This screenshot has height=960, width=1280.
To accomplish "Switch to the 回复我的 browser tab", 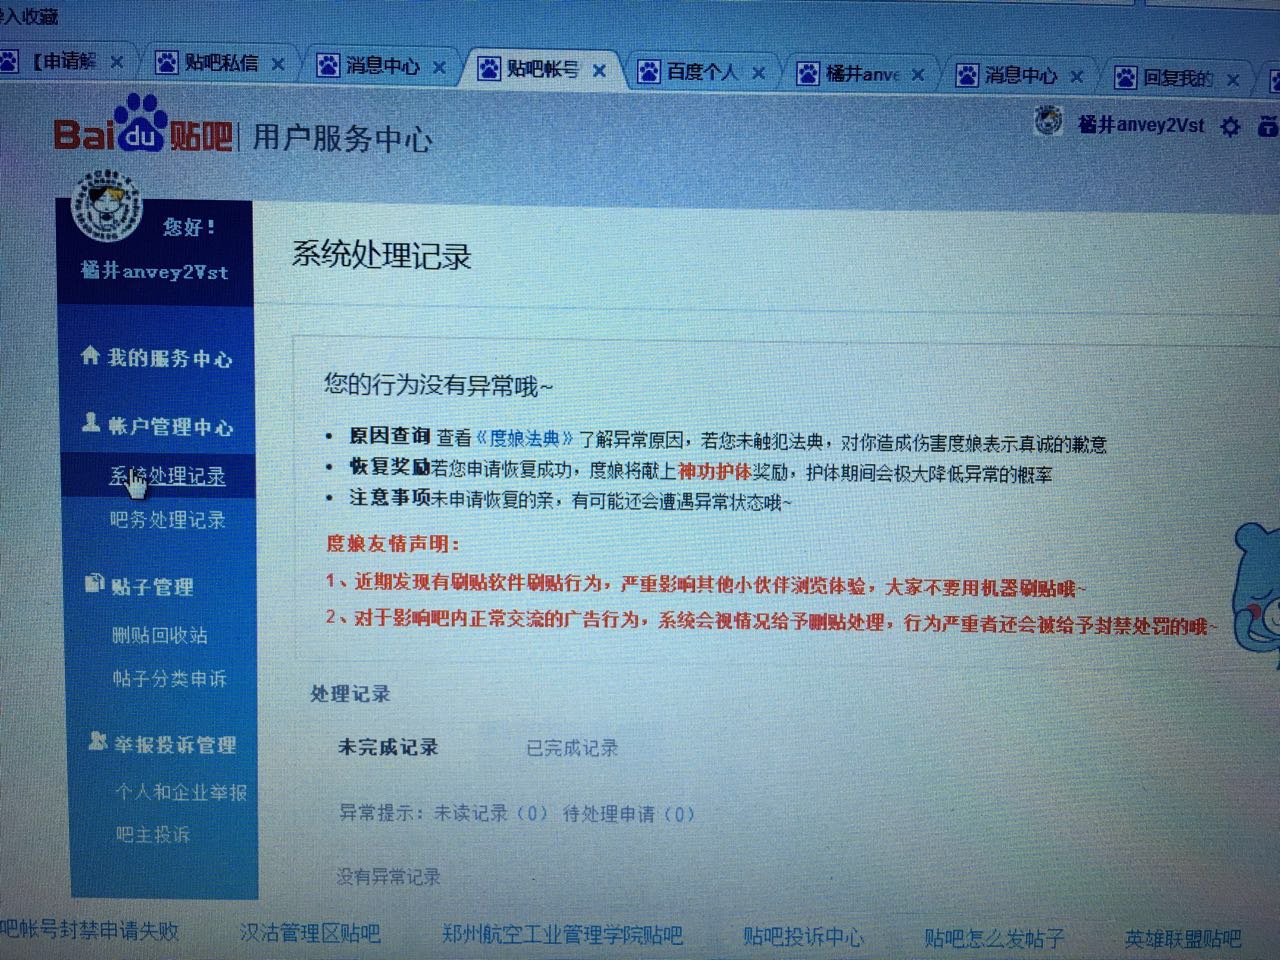I will tap(1177, 78).
